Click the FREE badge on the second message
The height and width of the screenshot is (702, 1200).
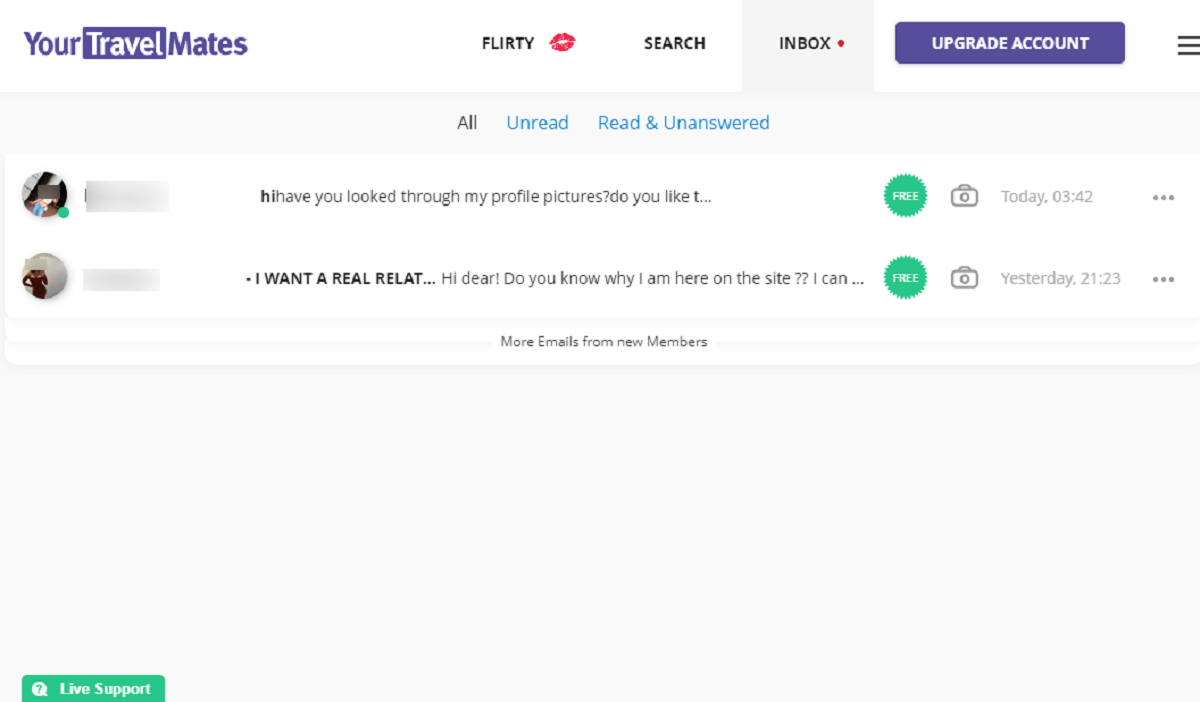click(905, 278)
